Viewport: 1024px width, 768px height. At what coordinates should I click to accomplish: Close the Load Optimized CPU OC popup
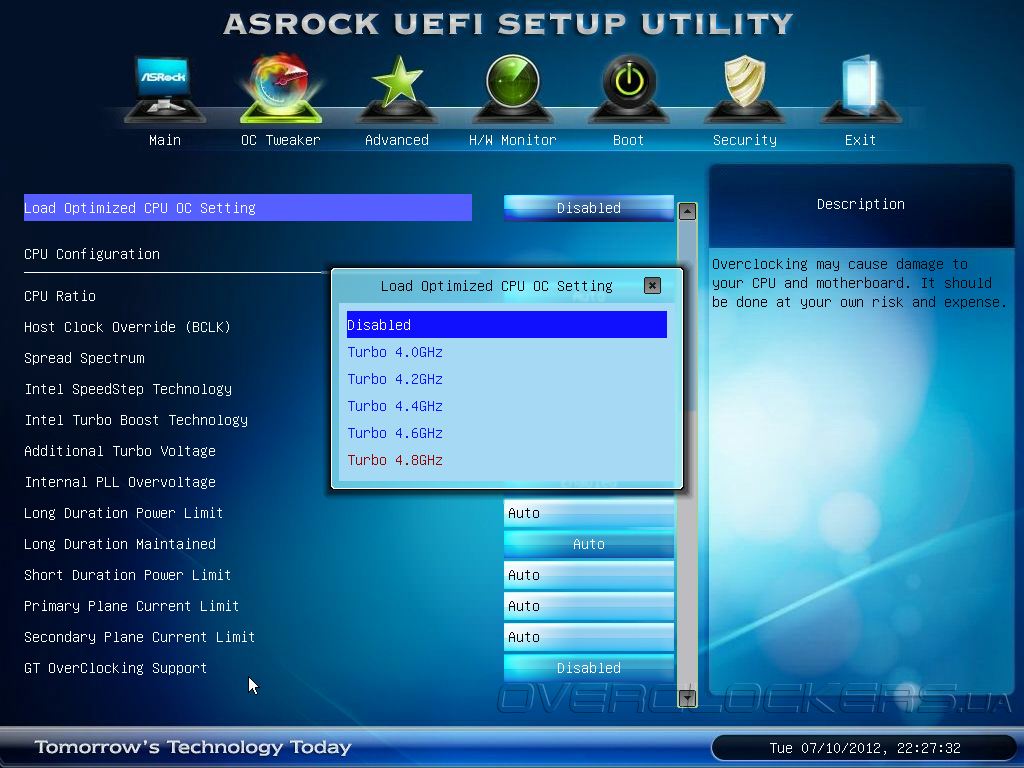[x=652, y=285]
